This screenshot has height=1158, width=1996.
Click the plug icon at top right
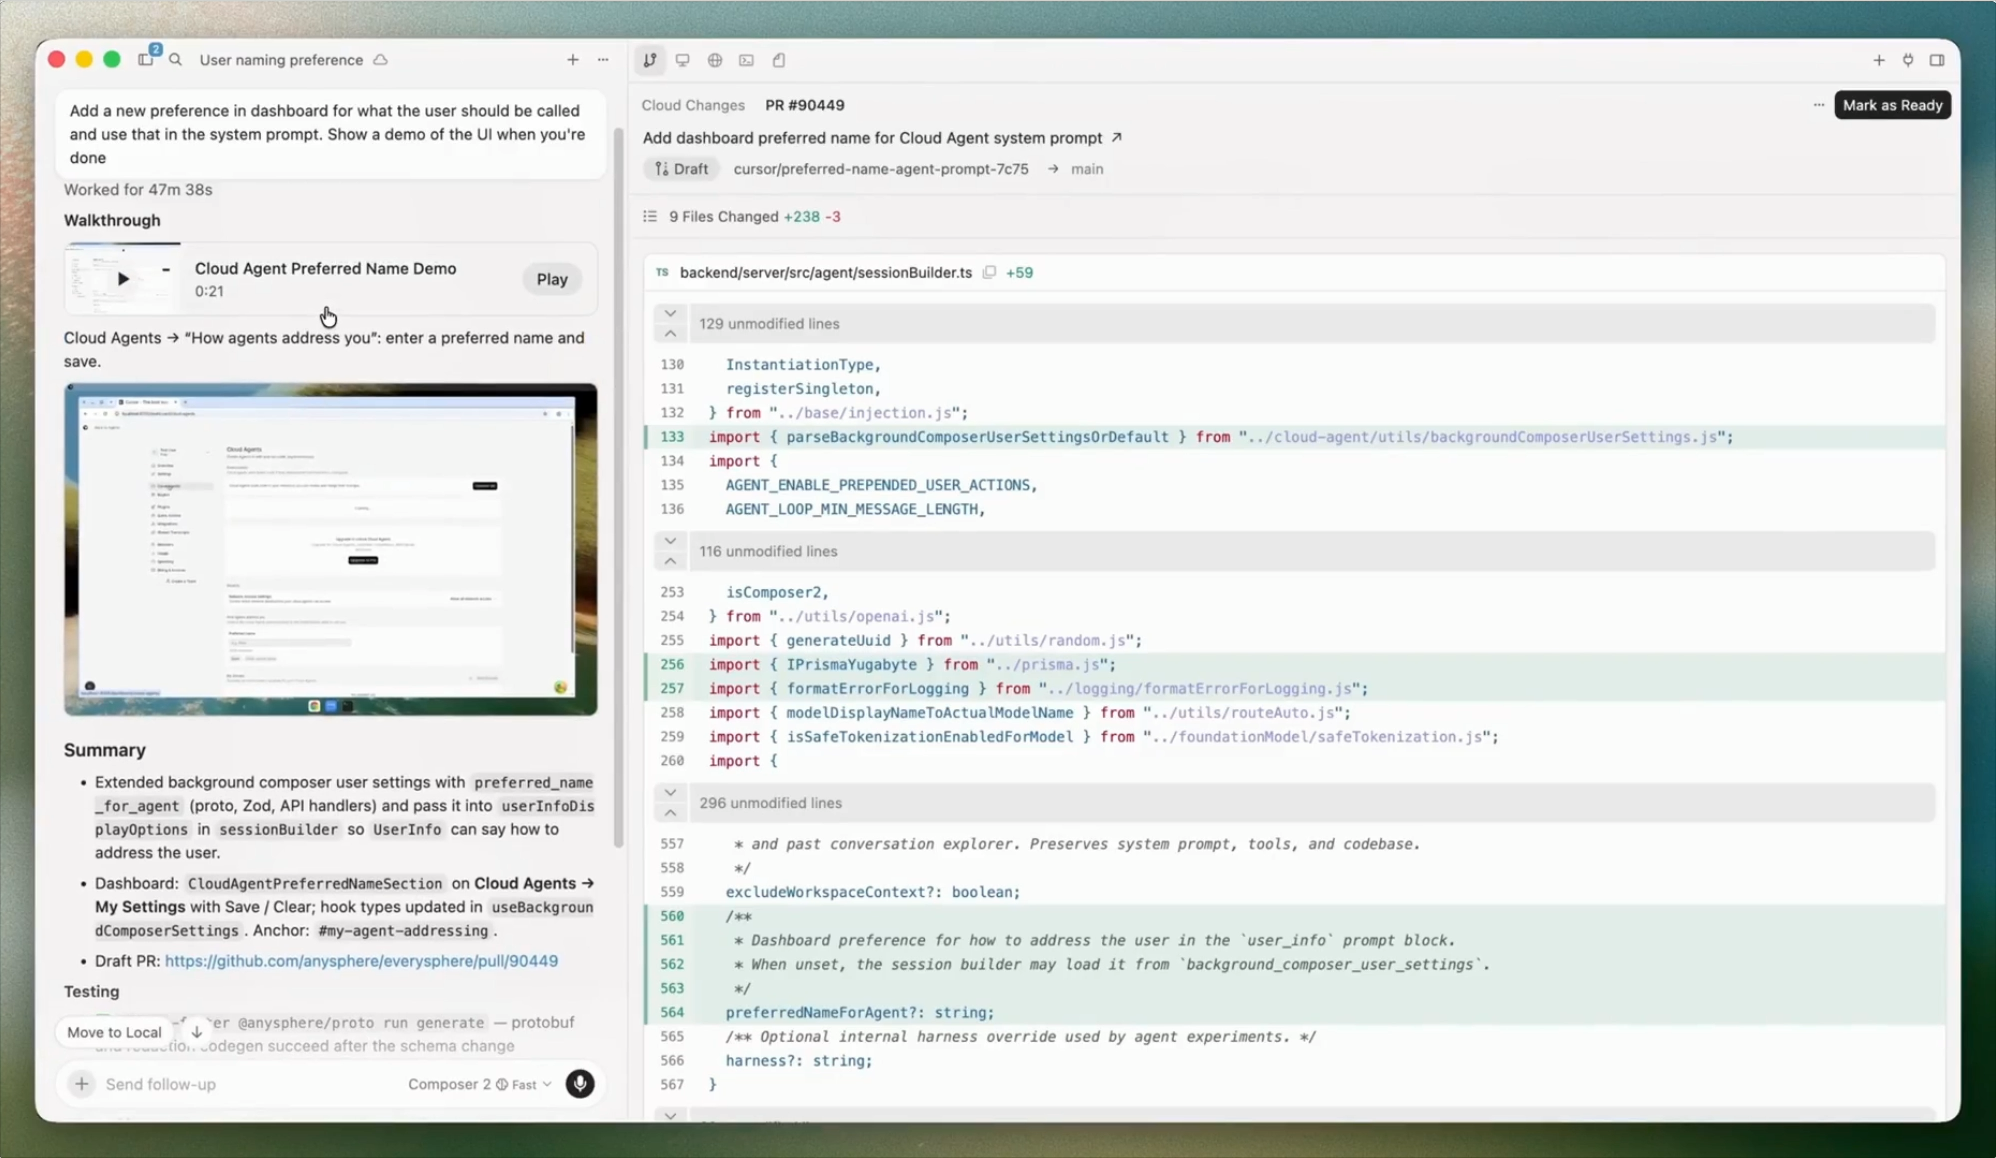tap(1908, 60)
